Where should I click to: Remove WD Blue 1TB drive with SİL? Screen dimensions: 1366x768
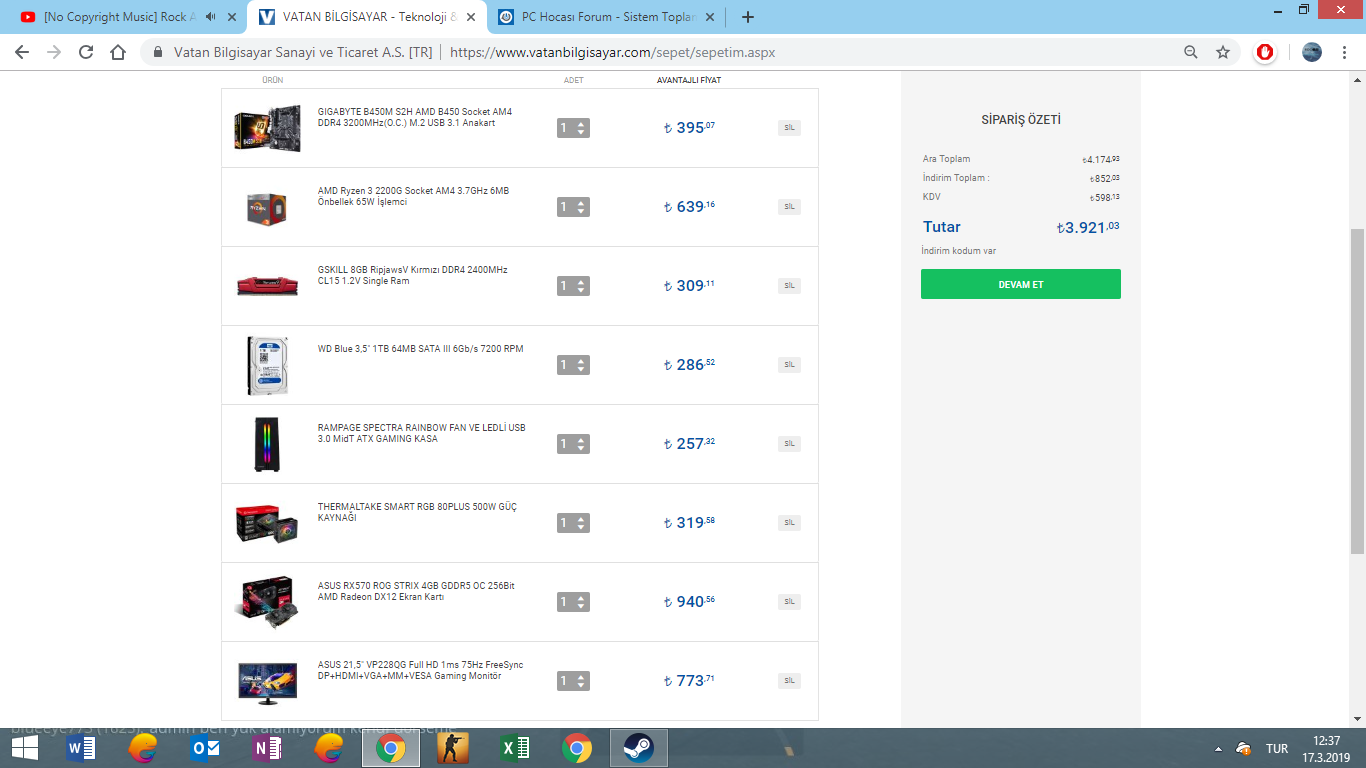(789, 365)
